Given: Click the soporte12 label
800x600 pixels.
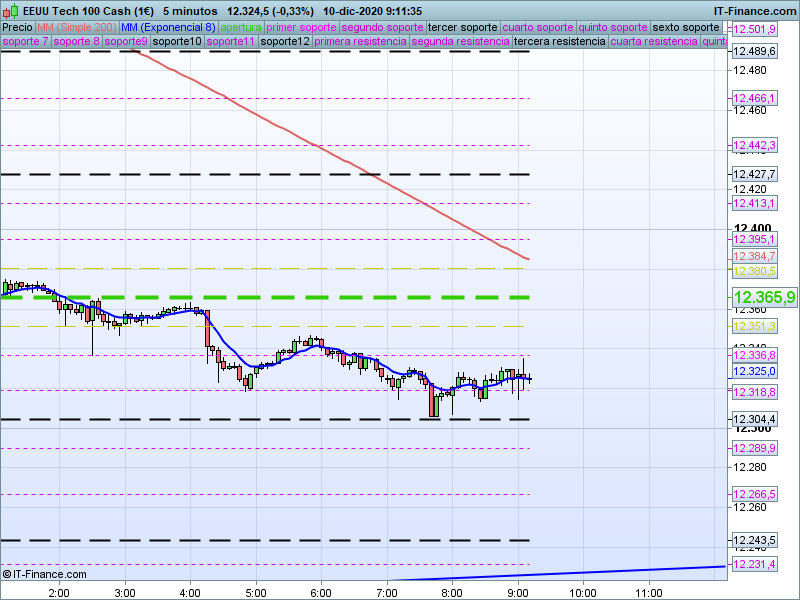Looking at the screenshot, I should [284, 42].
